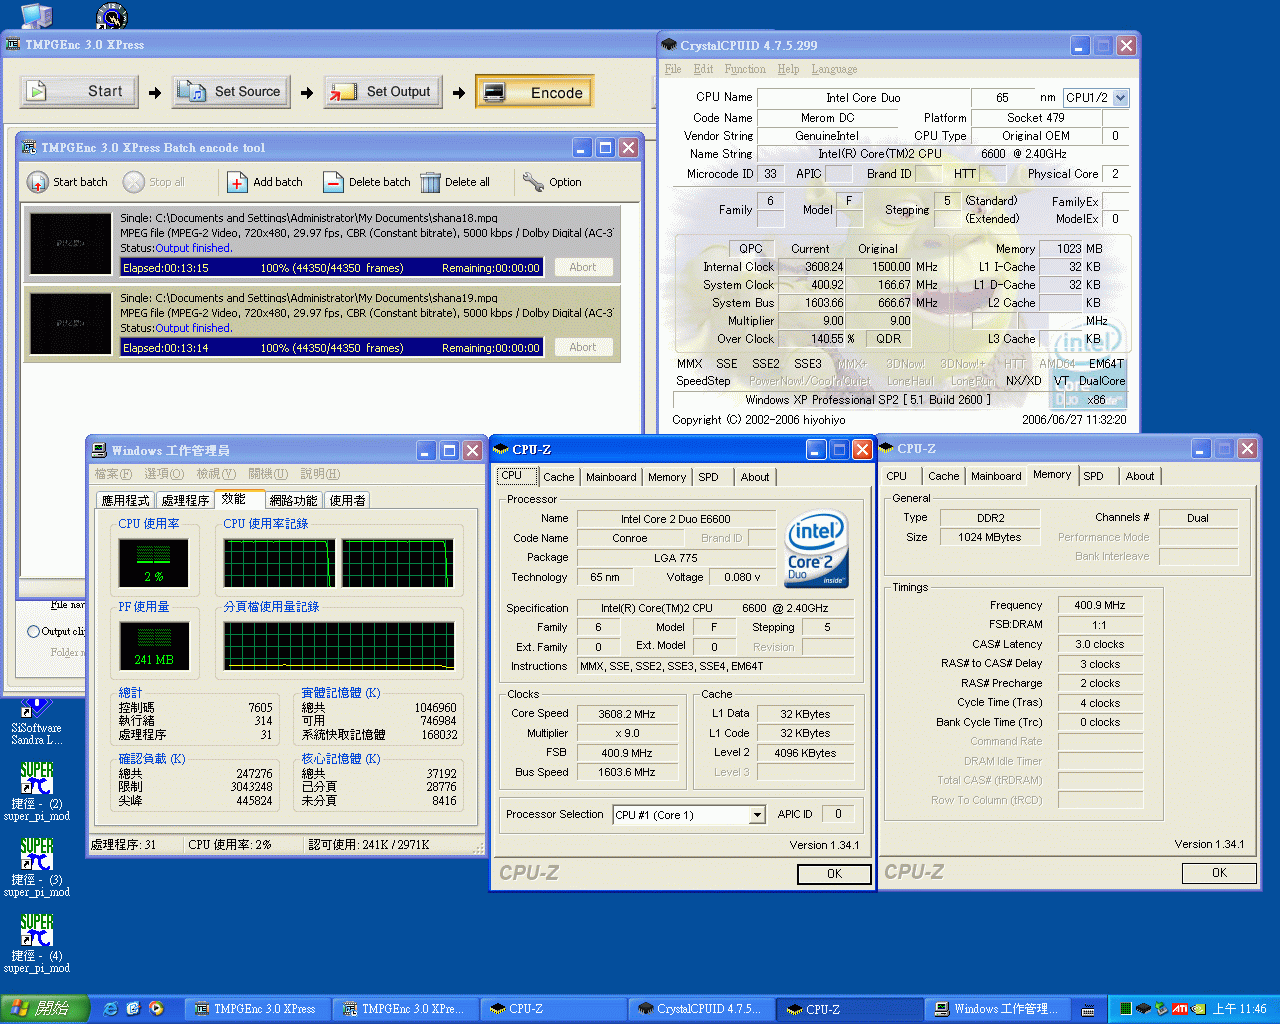The image size is (1280, 1024).
Task: Open the Processor Selection dropdown in CPU-Z
Action: pyautogui.click(x=757, y=815)
